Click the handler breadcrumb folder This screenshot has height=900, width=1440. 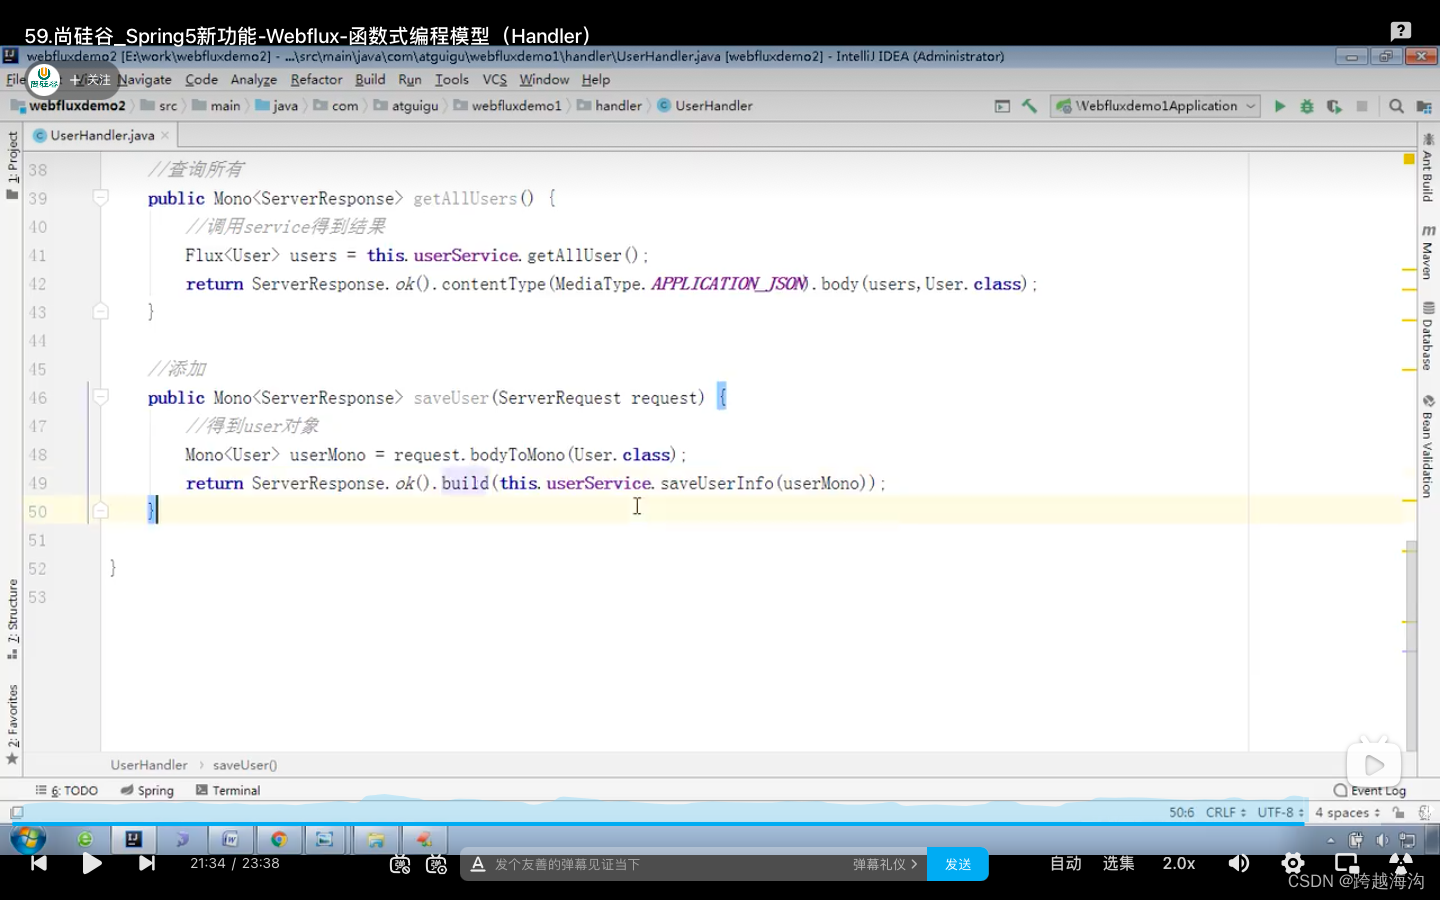click(x=610, y=106)
